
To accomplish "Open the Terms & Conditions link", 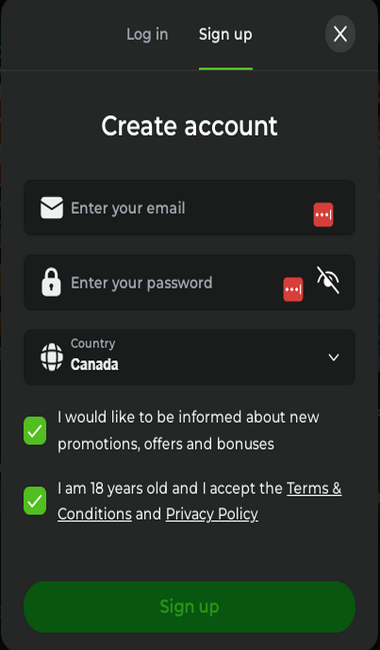I will [199, 501].
